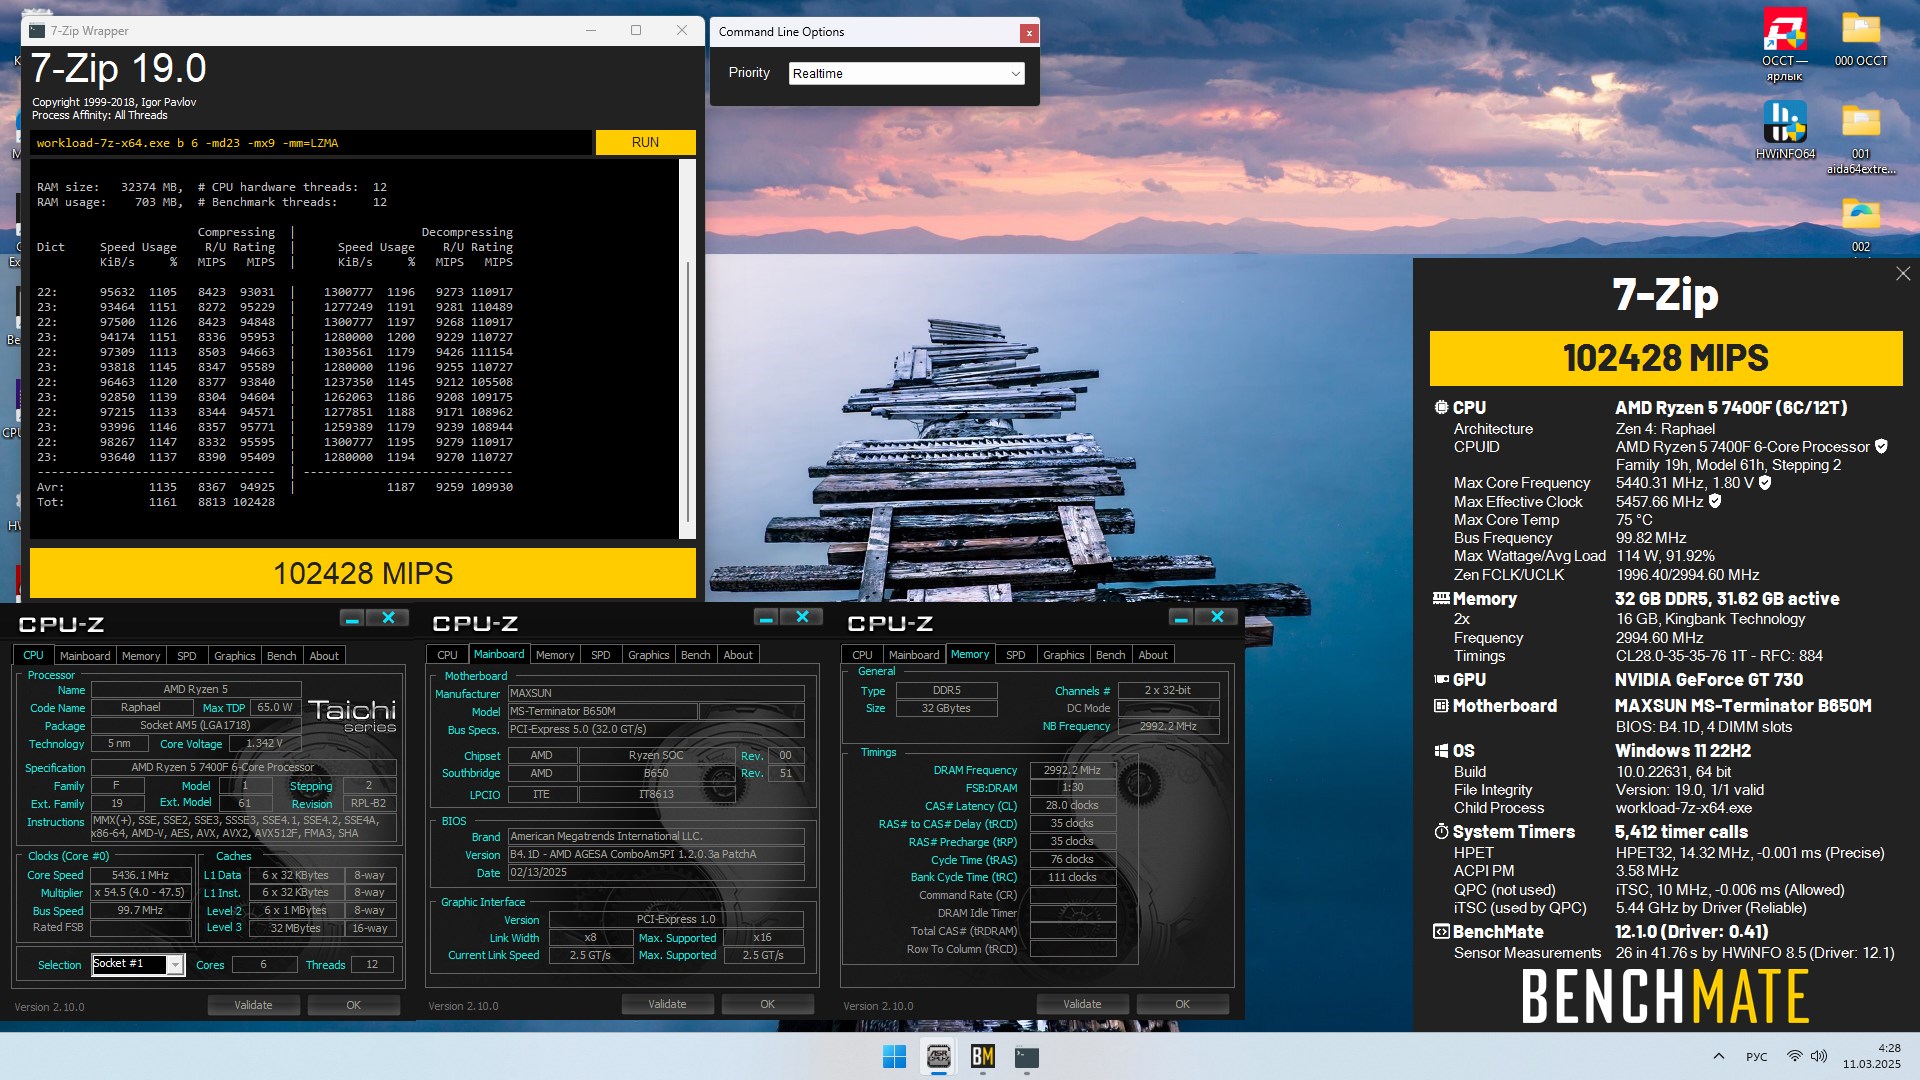Minimize the CPU-Z Mainboard window

click(766, 617)
